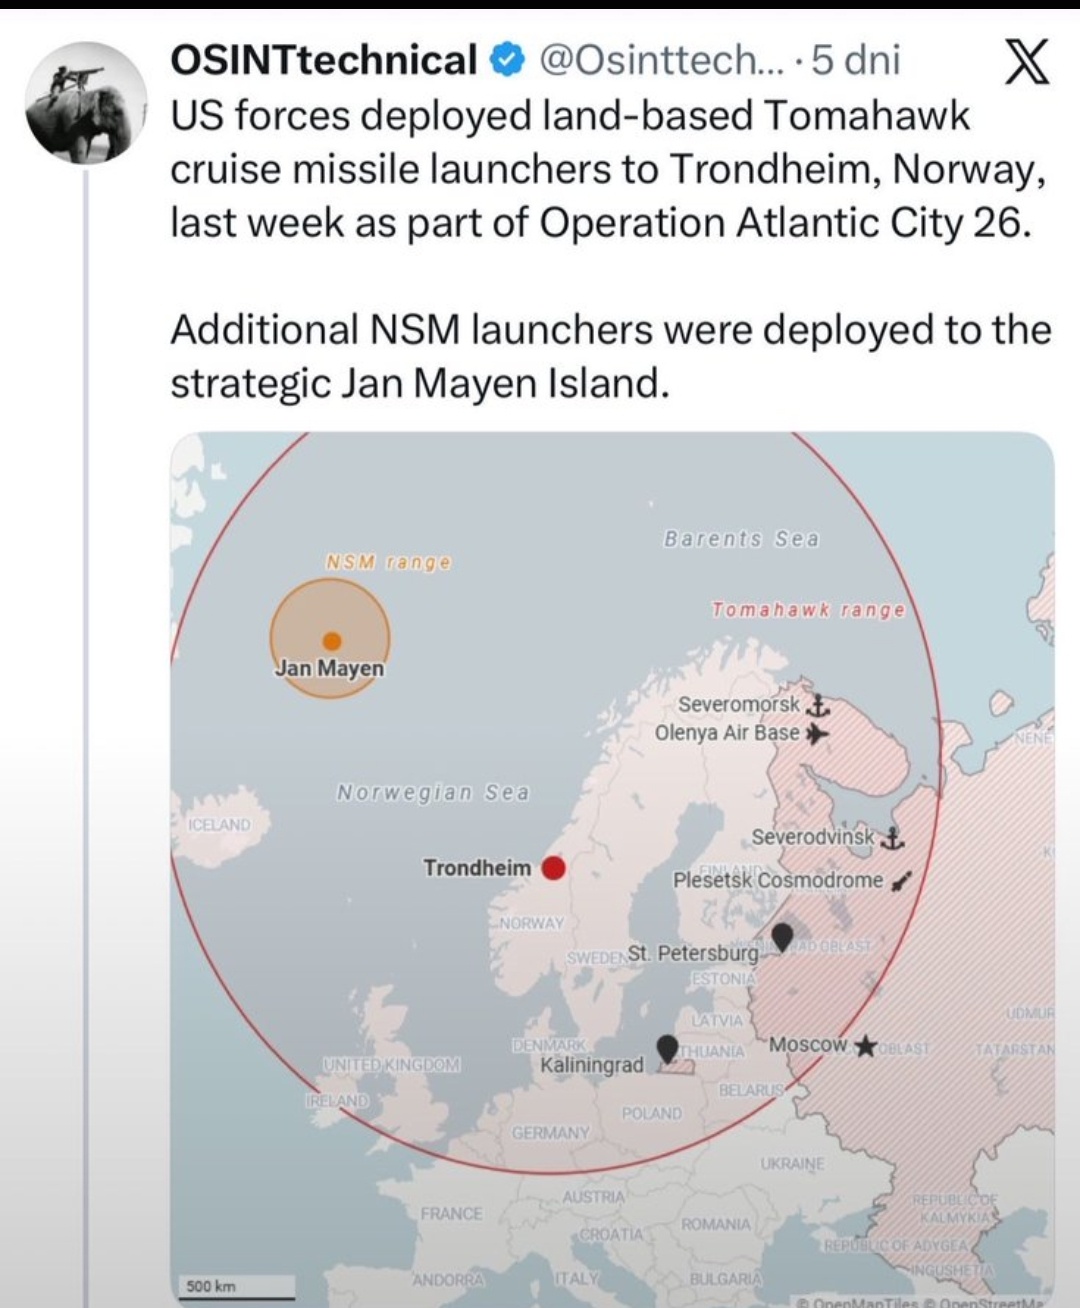The image size is (1080, 1308).
Task: Tap the blue verified badge
Action: pos(507,62)
